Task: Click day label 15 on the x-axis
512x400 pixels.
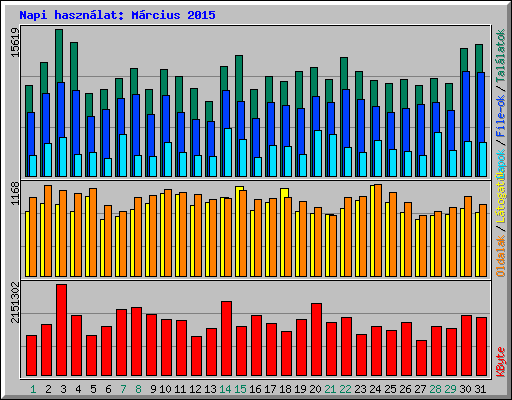Action: pyautogui.click(x=240, y=389)
